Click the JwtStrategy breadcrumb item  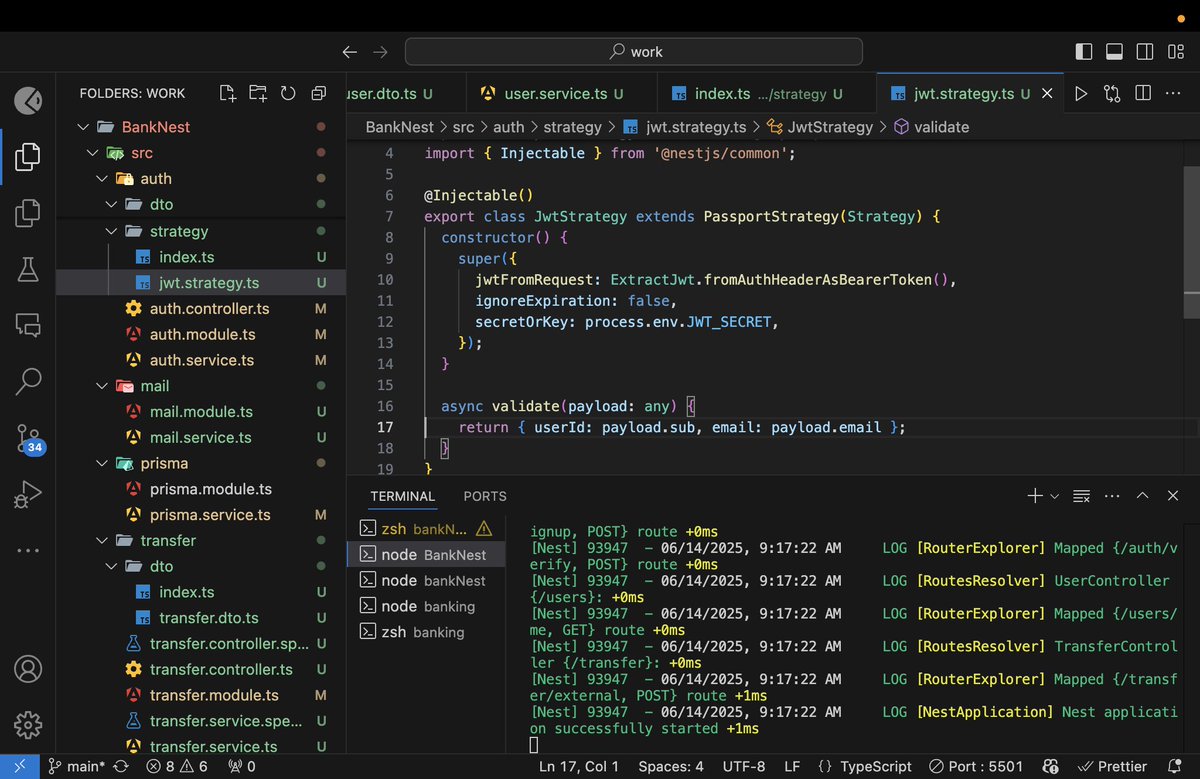click(x=820, y=127)
